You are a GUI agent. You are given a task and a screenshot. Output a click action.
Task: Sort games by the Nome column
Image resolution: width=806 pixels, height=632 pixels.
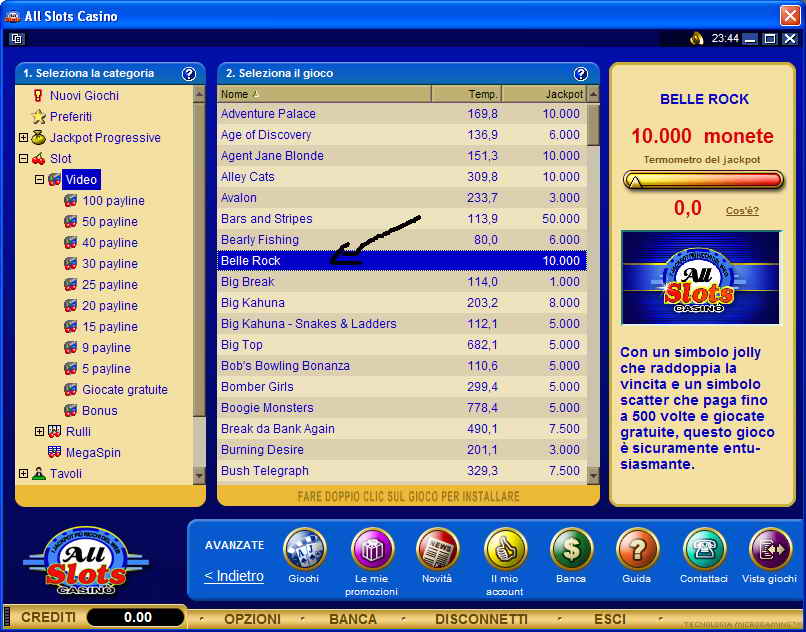click(324, 95)
